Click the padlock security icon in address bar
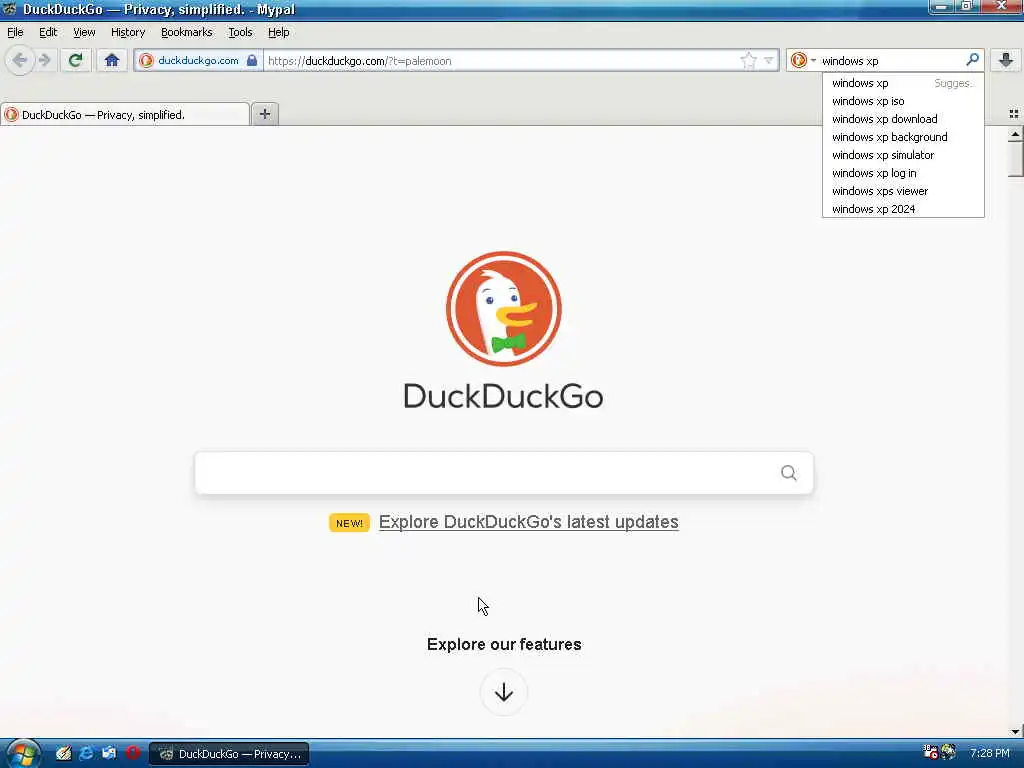Screen dimensions: 1024x768 (x=251, y=61)
